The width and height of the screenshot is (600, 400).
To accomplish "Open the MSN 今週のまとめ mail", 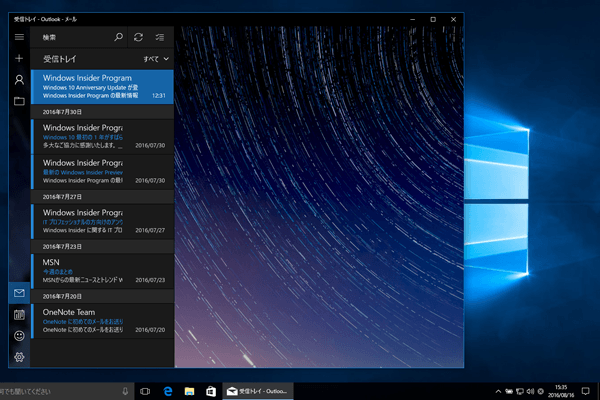I will pos(103,271).
